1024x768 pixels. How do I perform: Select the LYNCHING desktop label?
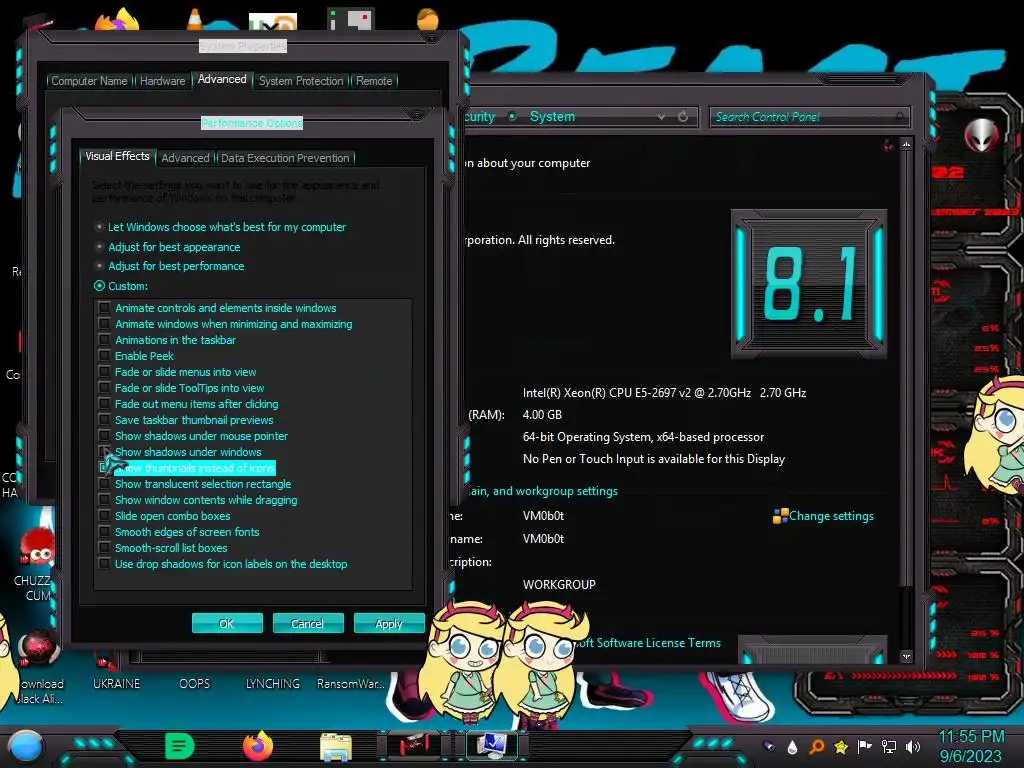(x=273, y=684)
